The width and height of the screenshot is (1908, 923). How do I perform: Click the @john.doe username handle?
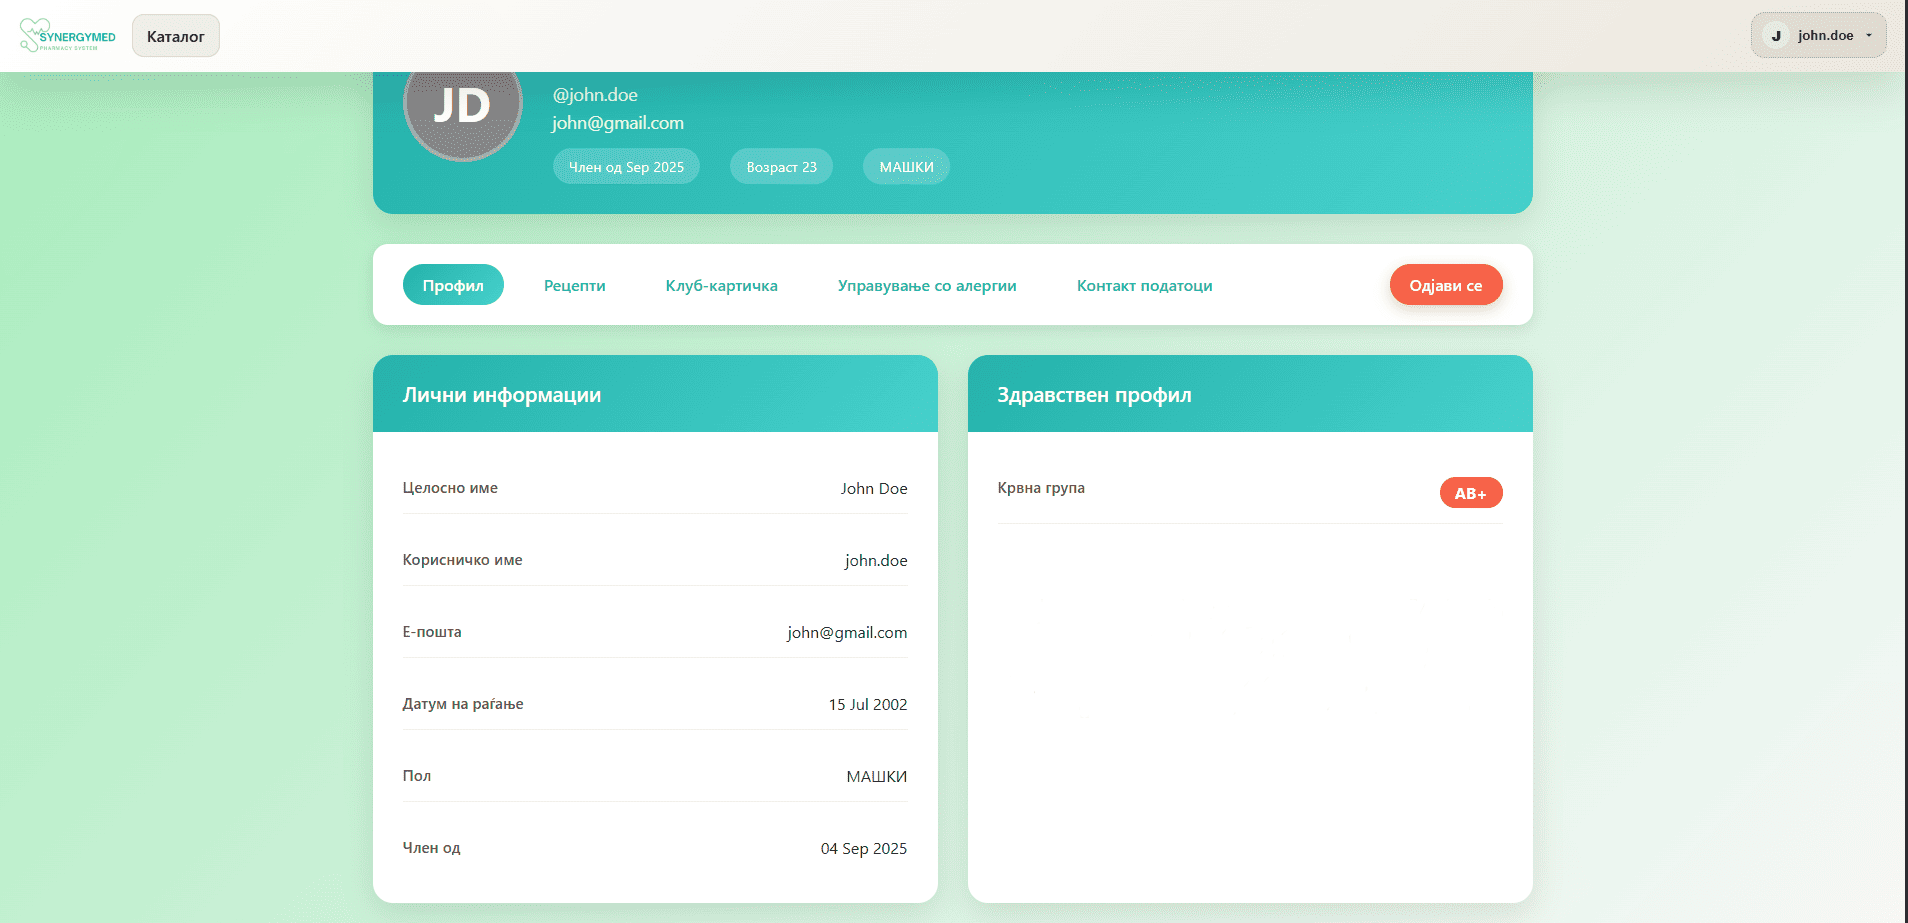click(595, 95)
